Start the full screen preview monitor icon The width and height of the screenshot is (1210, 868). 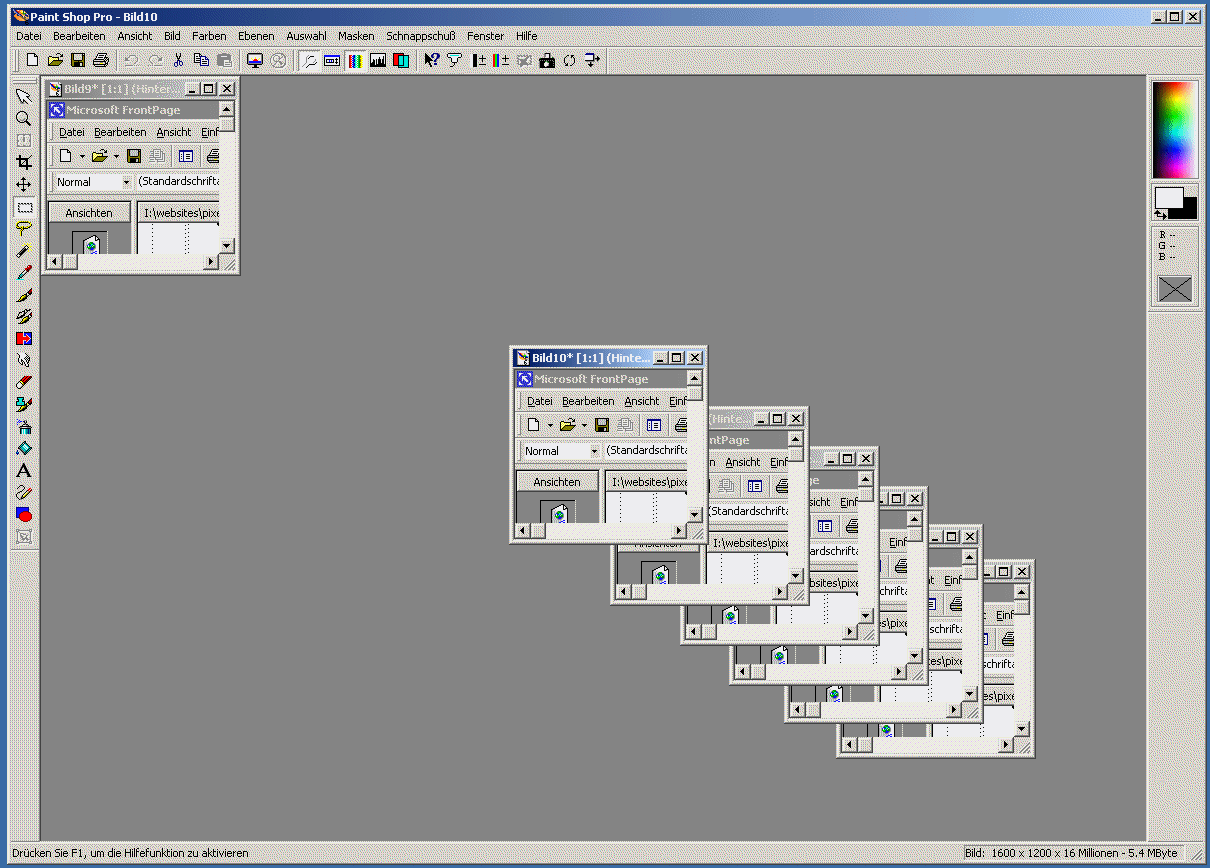point(255,60)
